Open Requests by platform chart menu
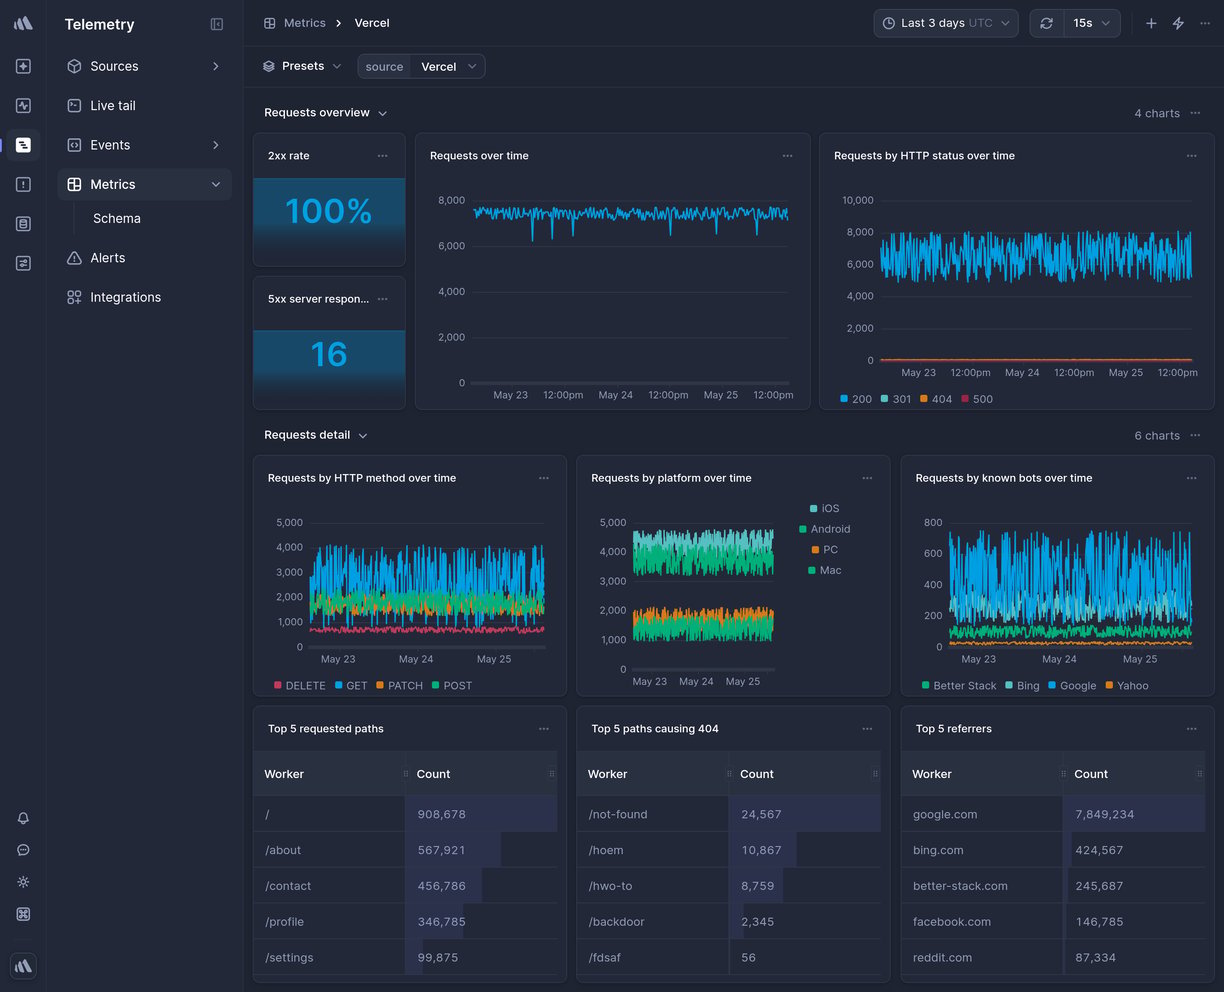The height and width of the screenshot is (992, 1224). (x=867, y=478)
